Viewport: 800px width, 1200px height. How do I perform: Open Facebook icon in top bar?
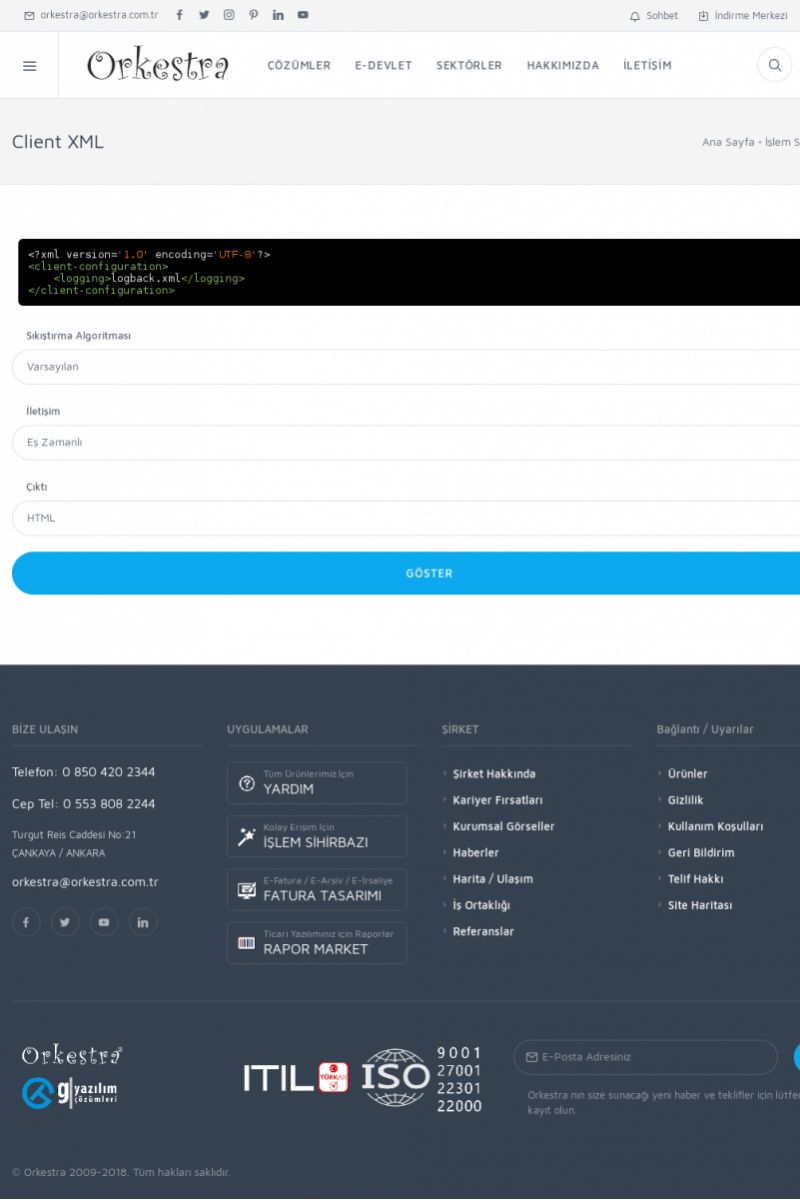pyautogui.click(x=180, y=15)
